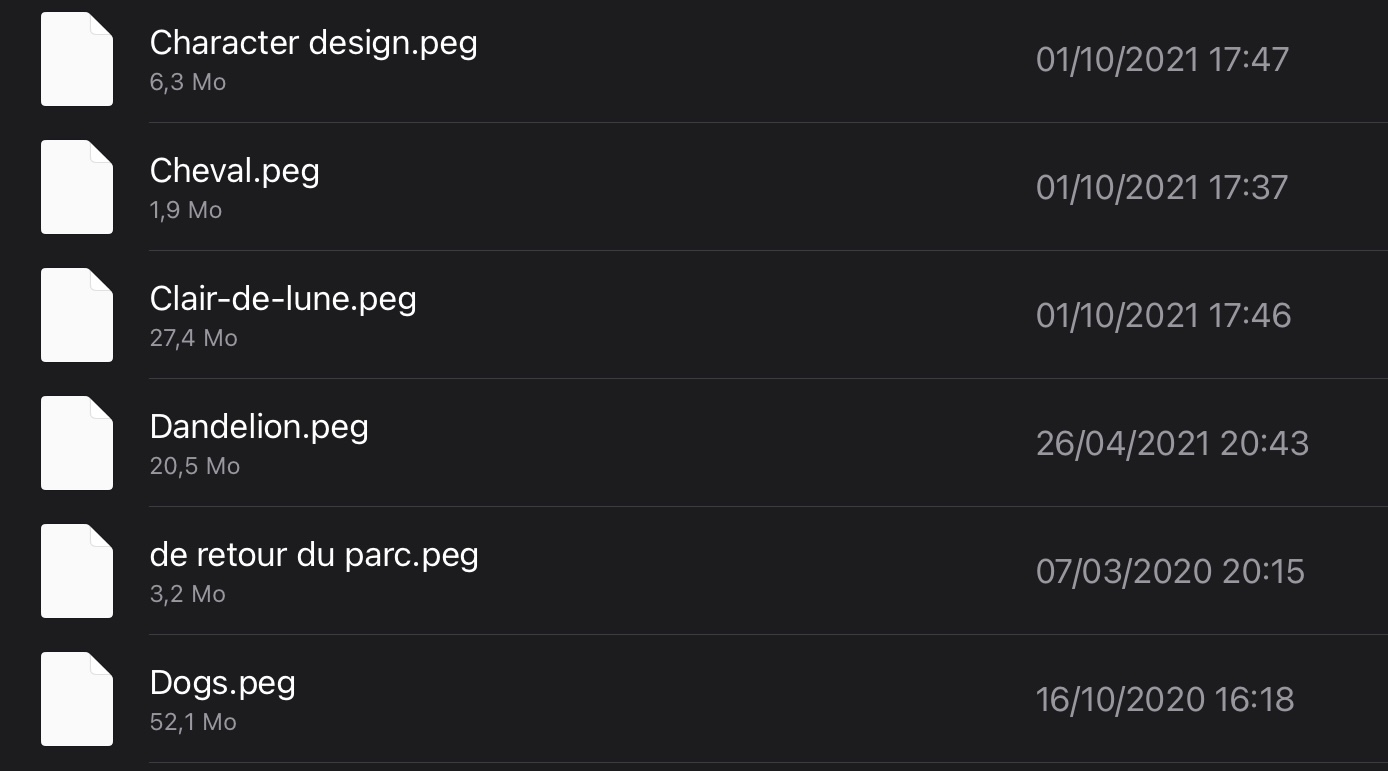Click the 27,4 Mo size label
The width and height of the screenshot is (1388, 771).
click(x=193, y=338)
